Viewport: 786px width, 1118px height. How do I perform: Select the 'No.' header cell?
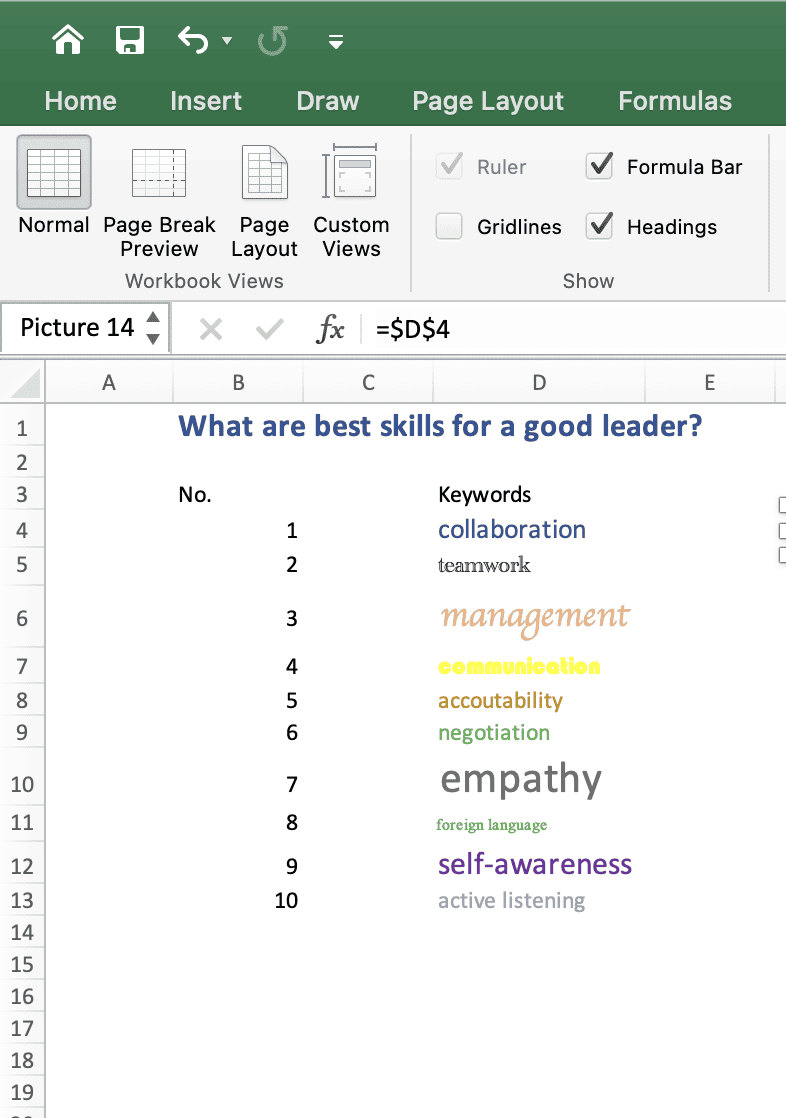195,494
